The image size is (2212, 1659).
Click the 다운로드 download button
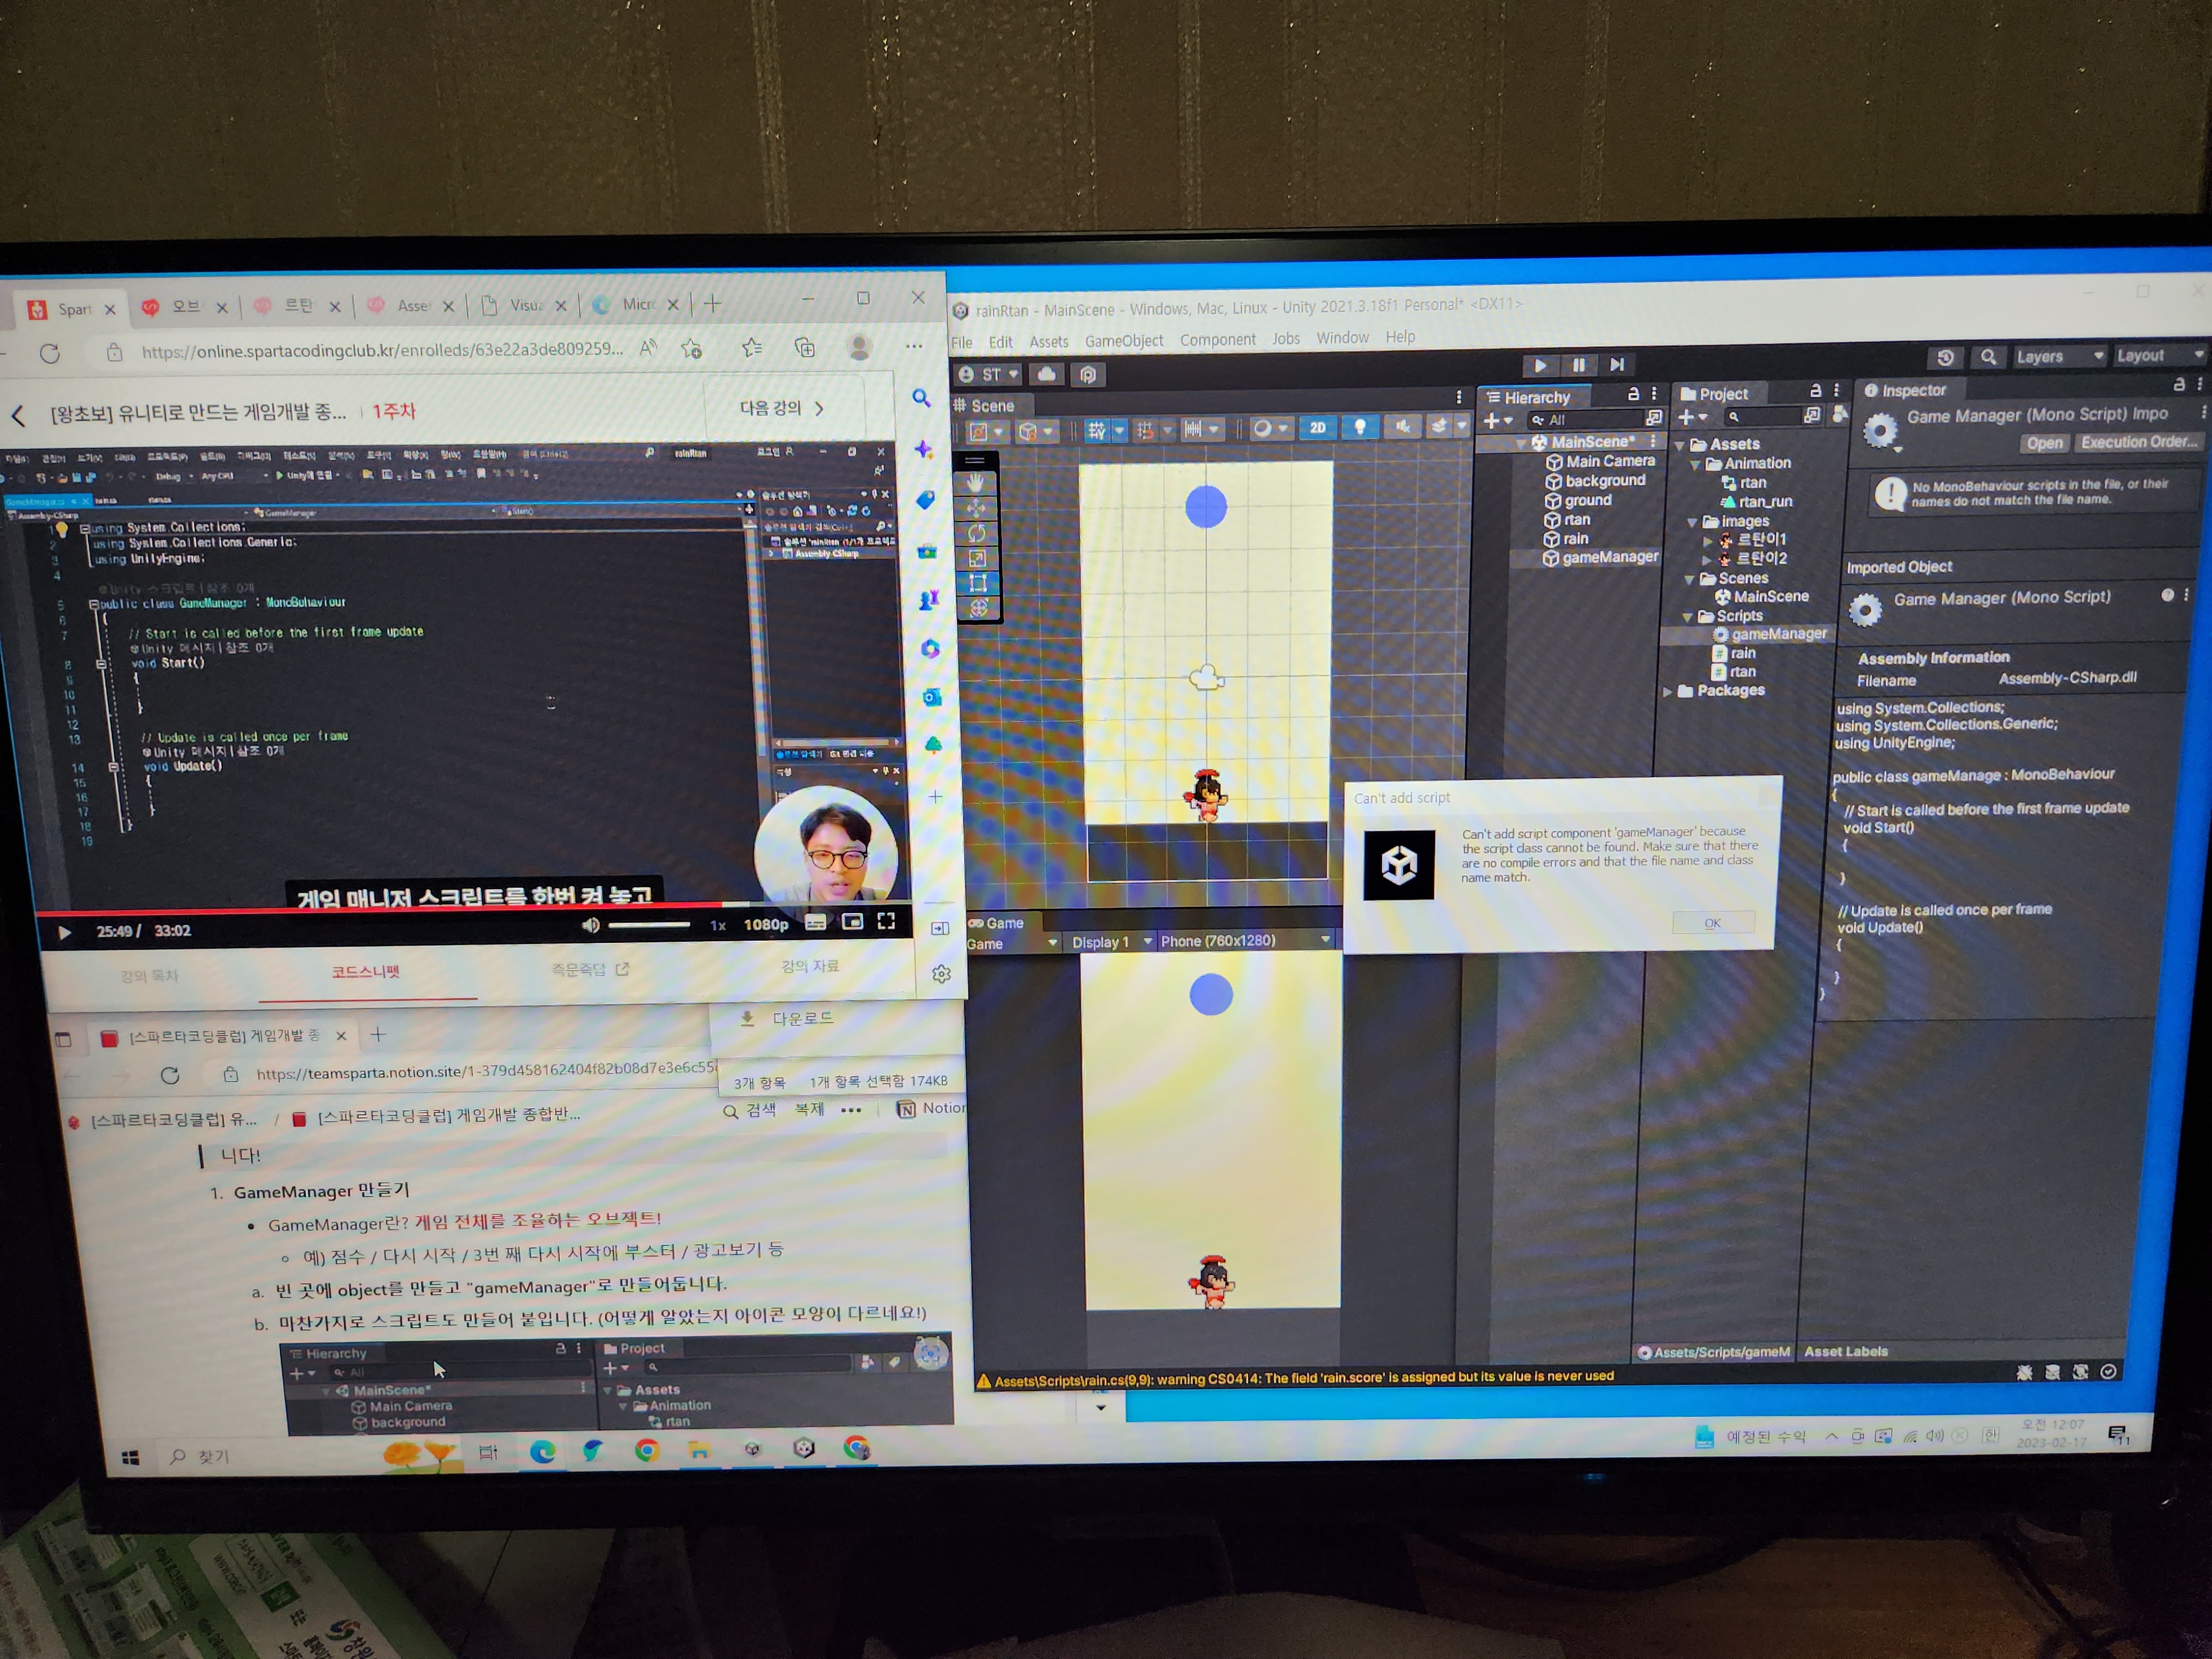point(787,1019)
